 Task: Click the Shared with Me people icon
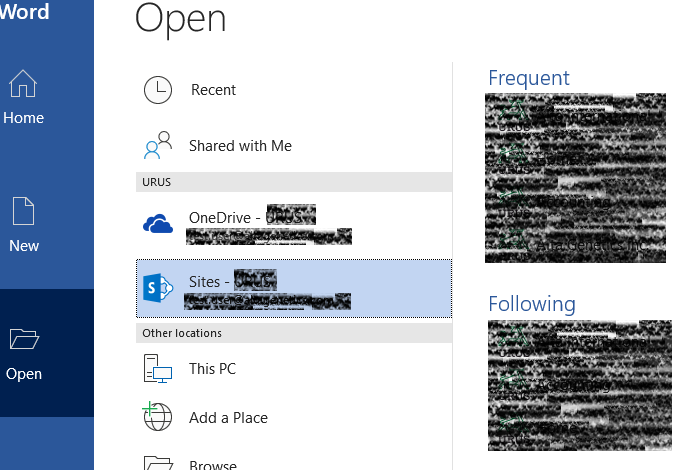point(158,145)
